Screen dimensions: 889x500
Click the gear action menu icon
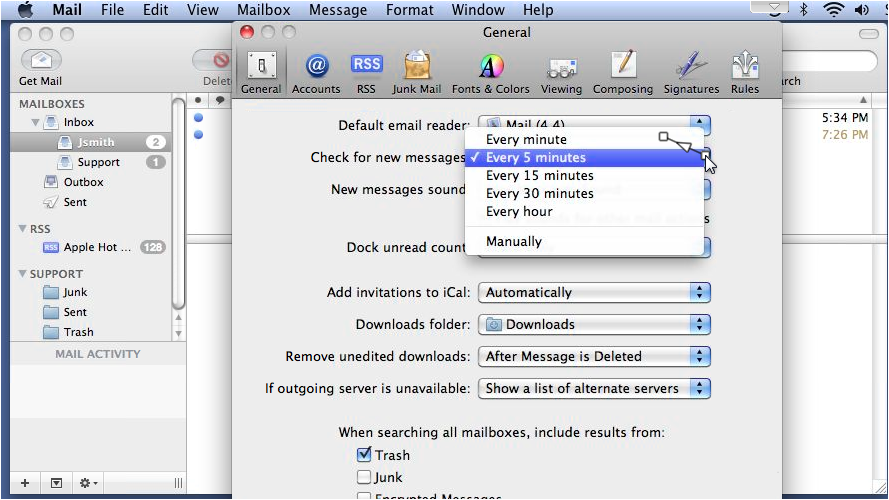(x=88, y=483)
